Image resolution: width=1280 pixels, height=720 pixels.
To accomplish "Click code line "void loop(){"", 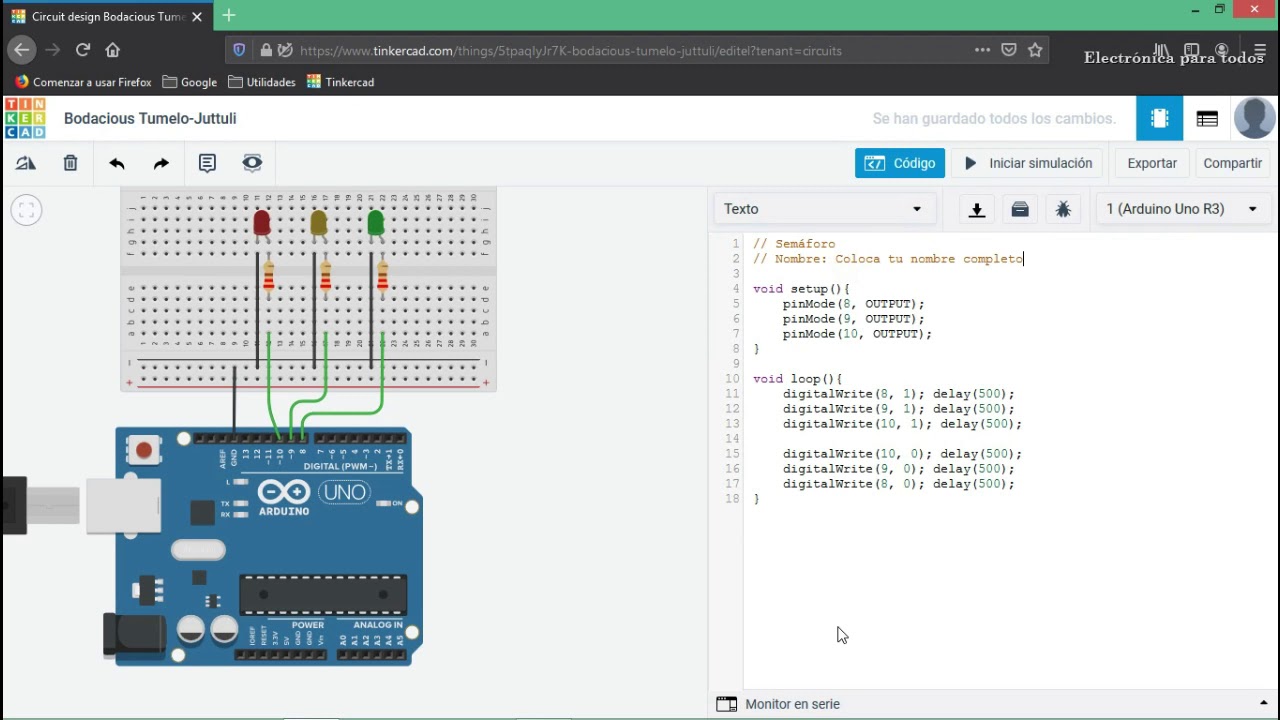I will point(798,379).
